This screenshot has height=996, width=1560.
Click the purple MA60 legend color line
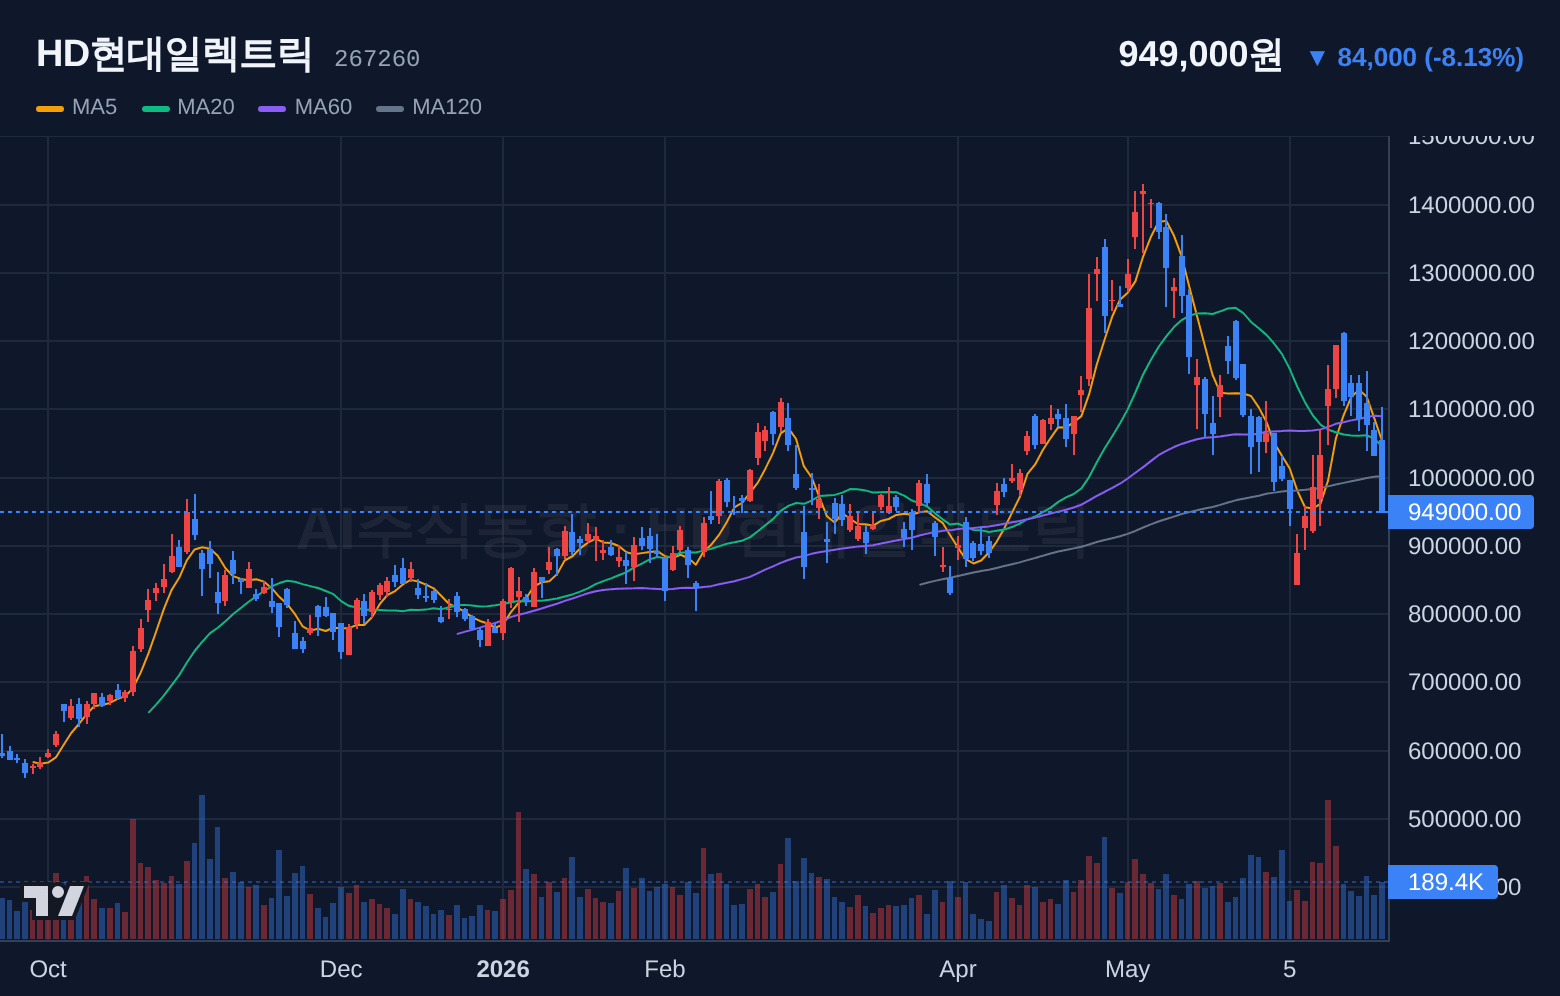(x=272, y=108)
